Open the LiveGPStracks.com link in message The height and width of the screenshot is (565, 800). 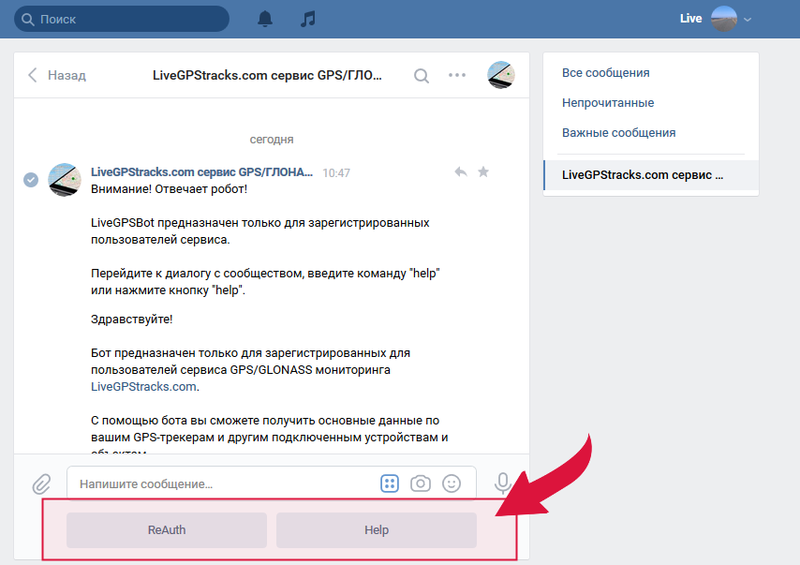(x=144, y=387)
